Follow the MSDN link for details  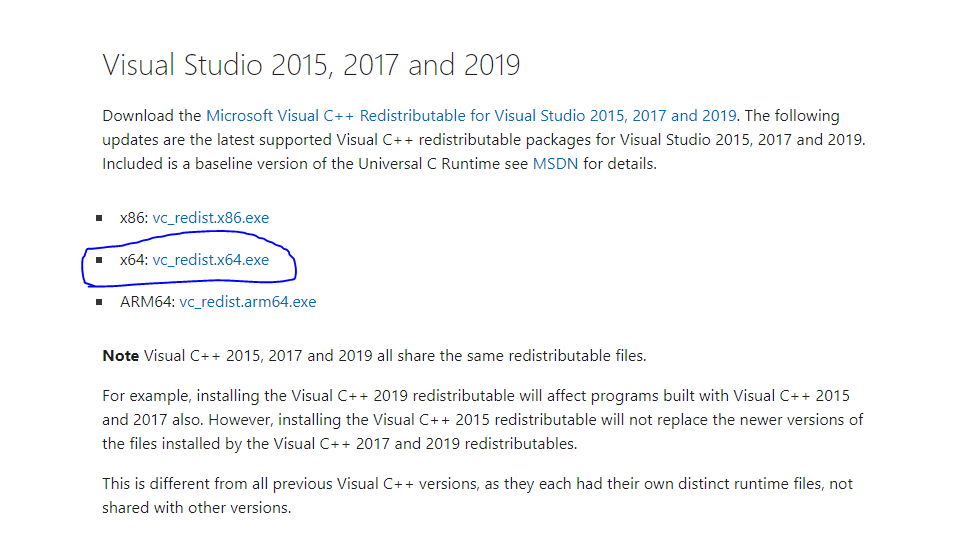tap(554, 164)
